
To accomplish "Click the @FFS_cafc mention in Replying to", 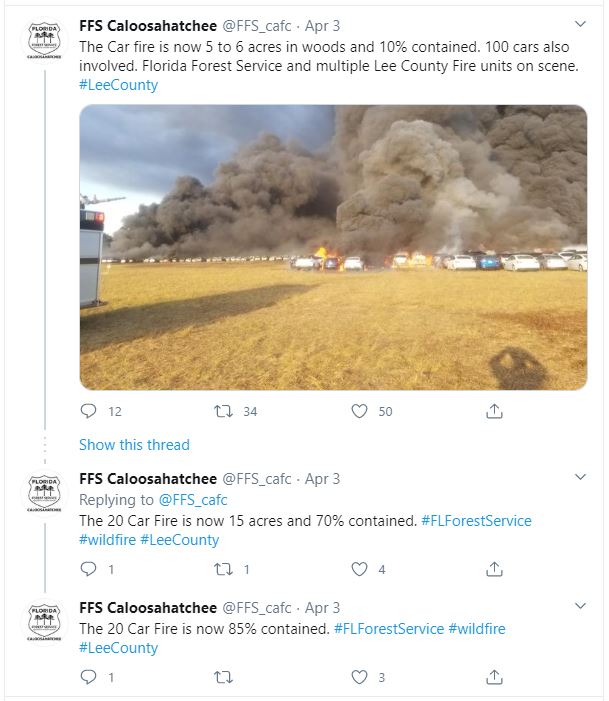I will (192, 499).
